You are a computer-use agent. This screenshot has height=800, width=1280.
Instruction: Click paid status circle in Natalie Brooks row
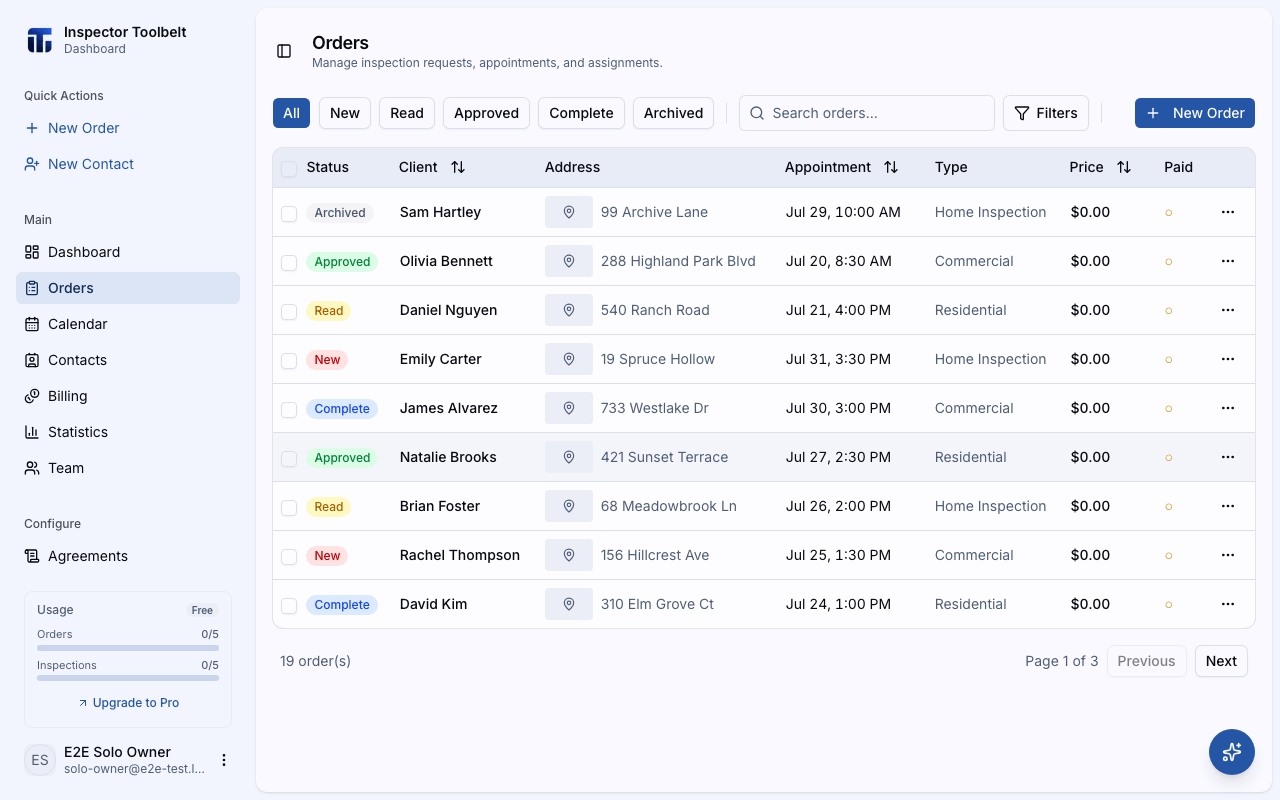point(1169,458)
